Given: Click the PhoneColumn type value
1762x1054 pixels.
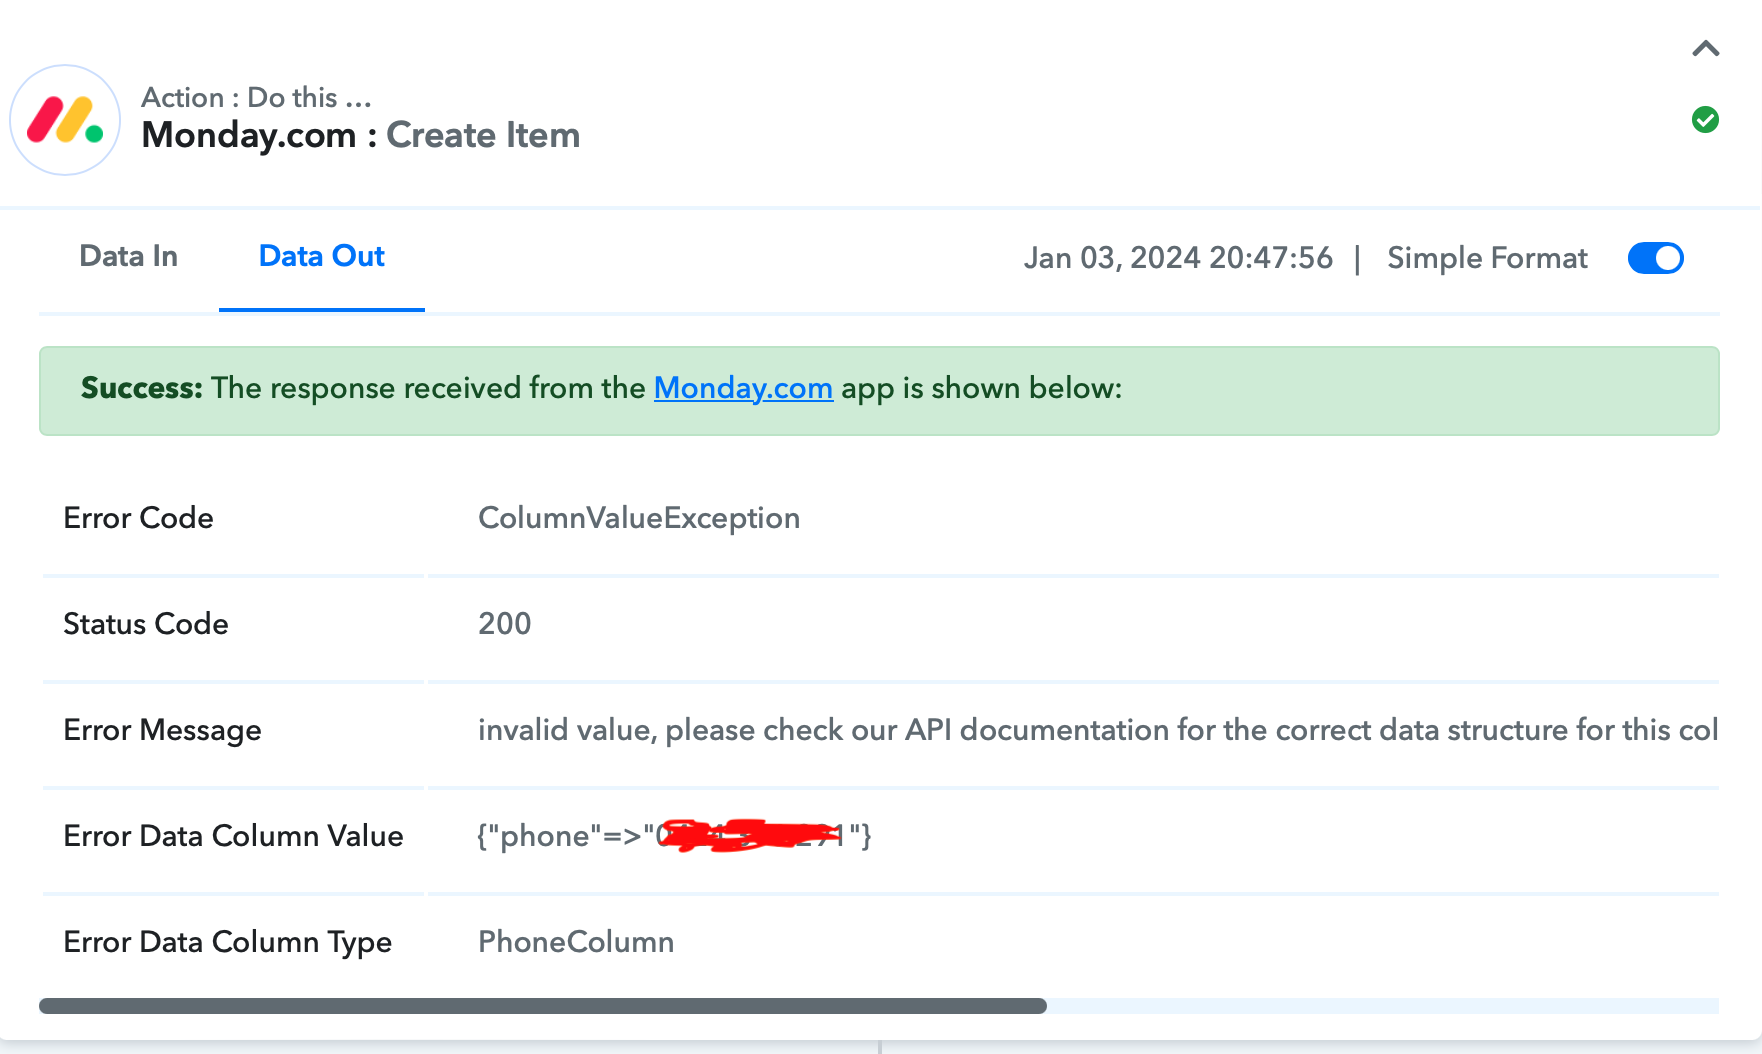Looking at the screenshot, I should click(576, 942).
